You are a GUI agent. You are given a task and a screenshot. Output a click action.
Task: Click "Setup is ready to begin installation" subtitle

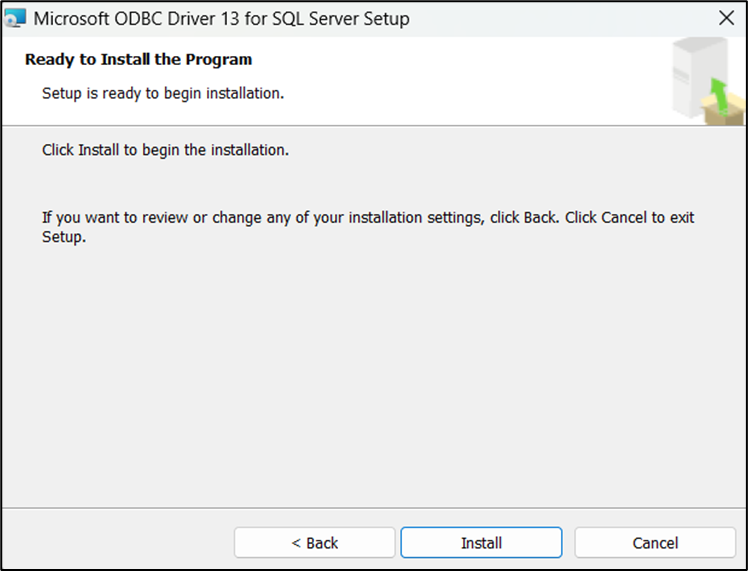click(163, 93)
